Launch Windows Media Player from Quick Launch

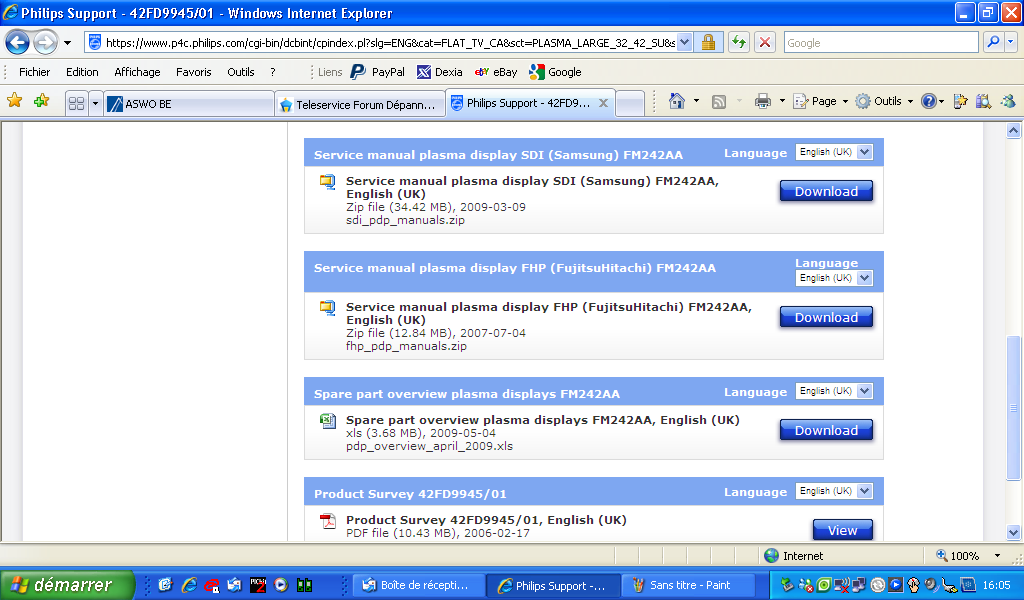[x=281, y=585]
